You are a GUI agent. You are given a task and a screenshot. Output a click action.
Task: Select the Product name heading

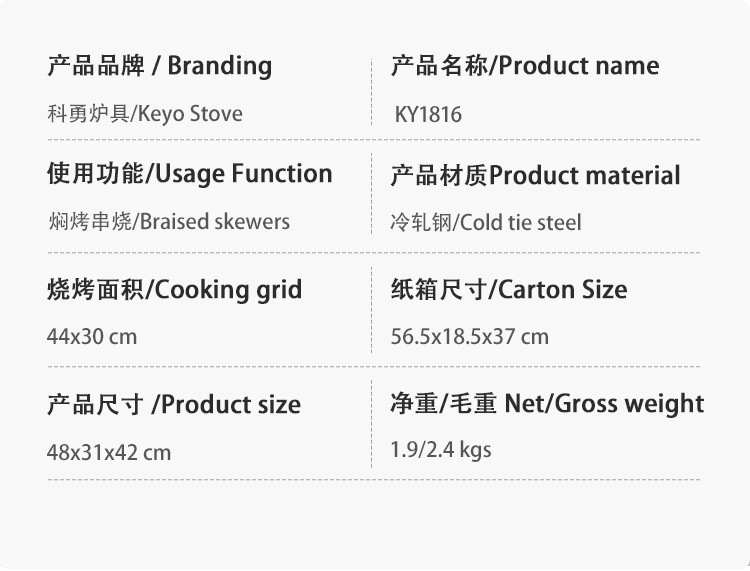(x=524, y=67)
